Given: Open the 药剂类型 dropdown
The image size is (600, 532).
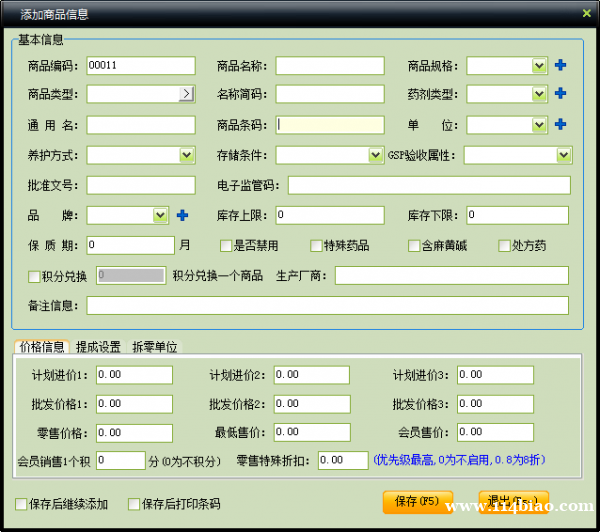Looking at the screenshot, I should click(x=539, y=94).
